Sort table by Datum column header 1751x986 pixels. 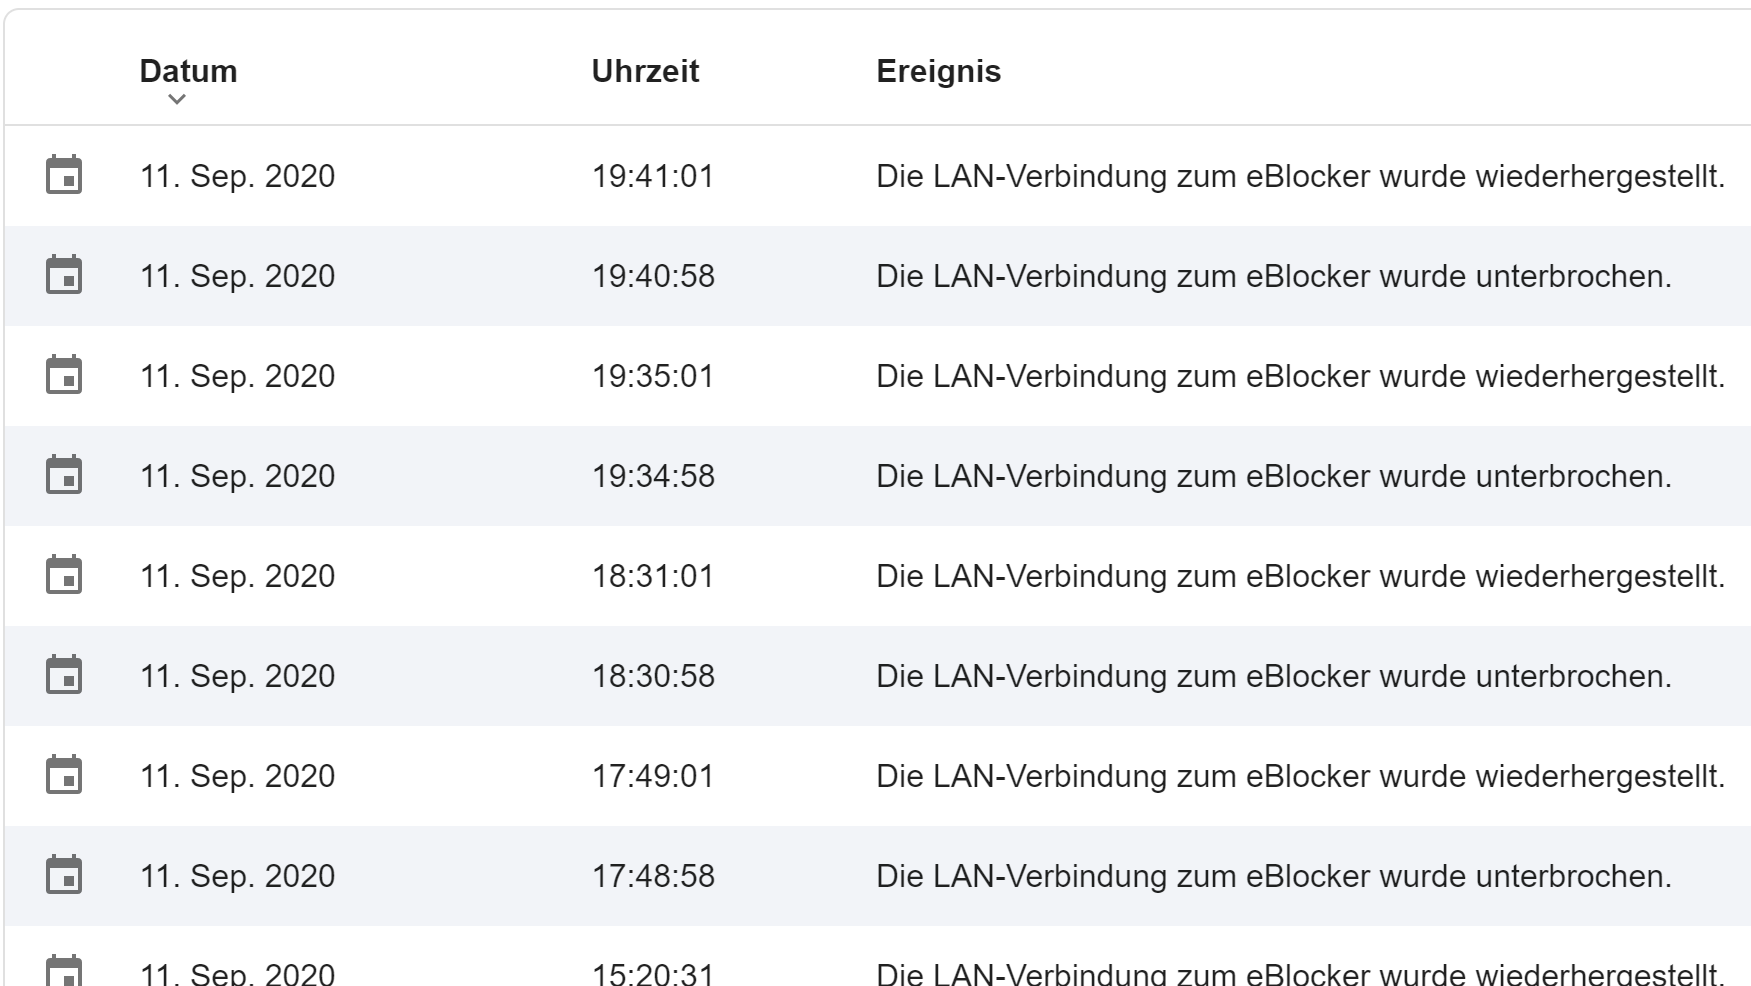pyautogui.click(x=188, y=71)
